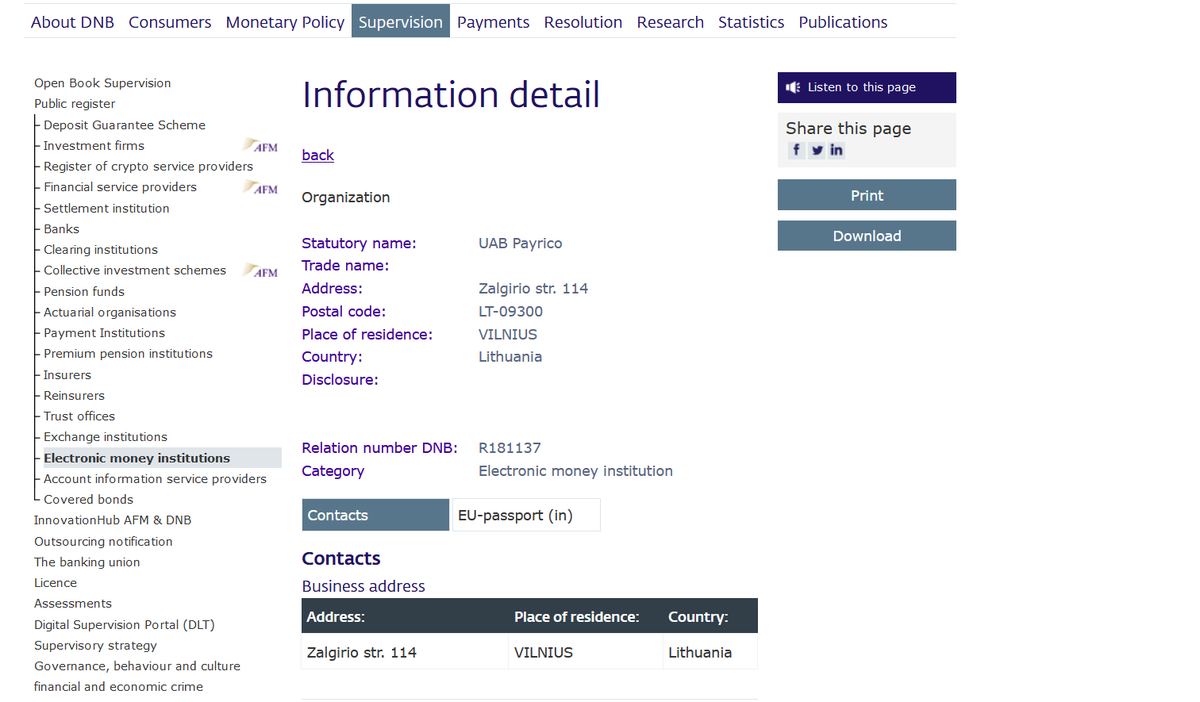
Task: Open the Publications menu
Action: tap(843, 22)
